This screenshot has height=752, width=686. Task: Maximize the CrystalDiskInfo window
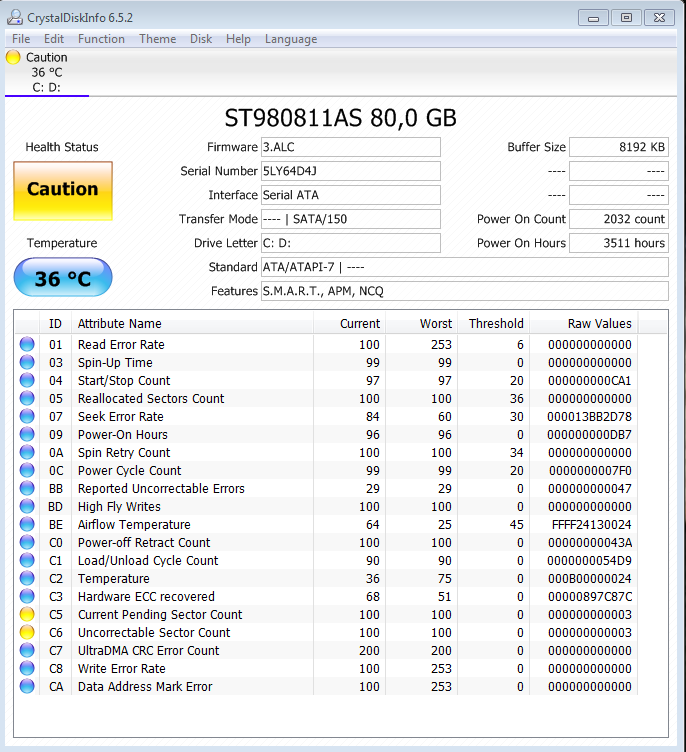(626, 18)
